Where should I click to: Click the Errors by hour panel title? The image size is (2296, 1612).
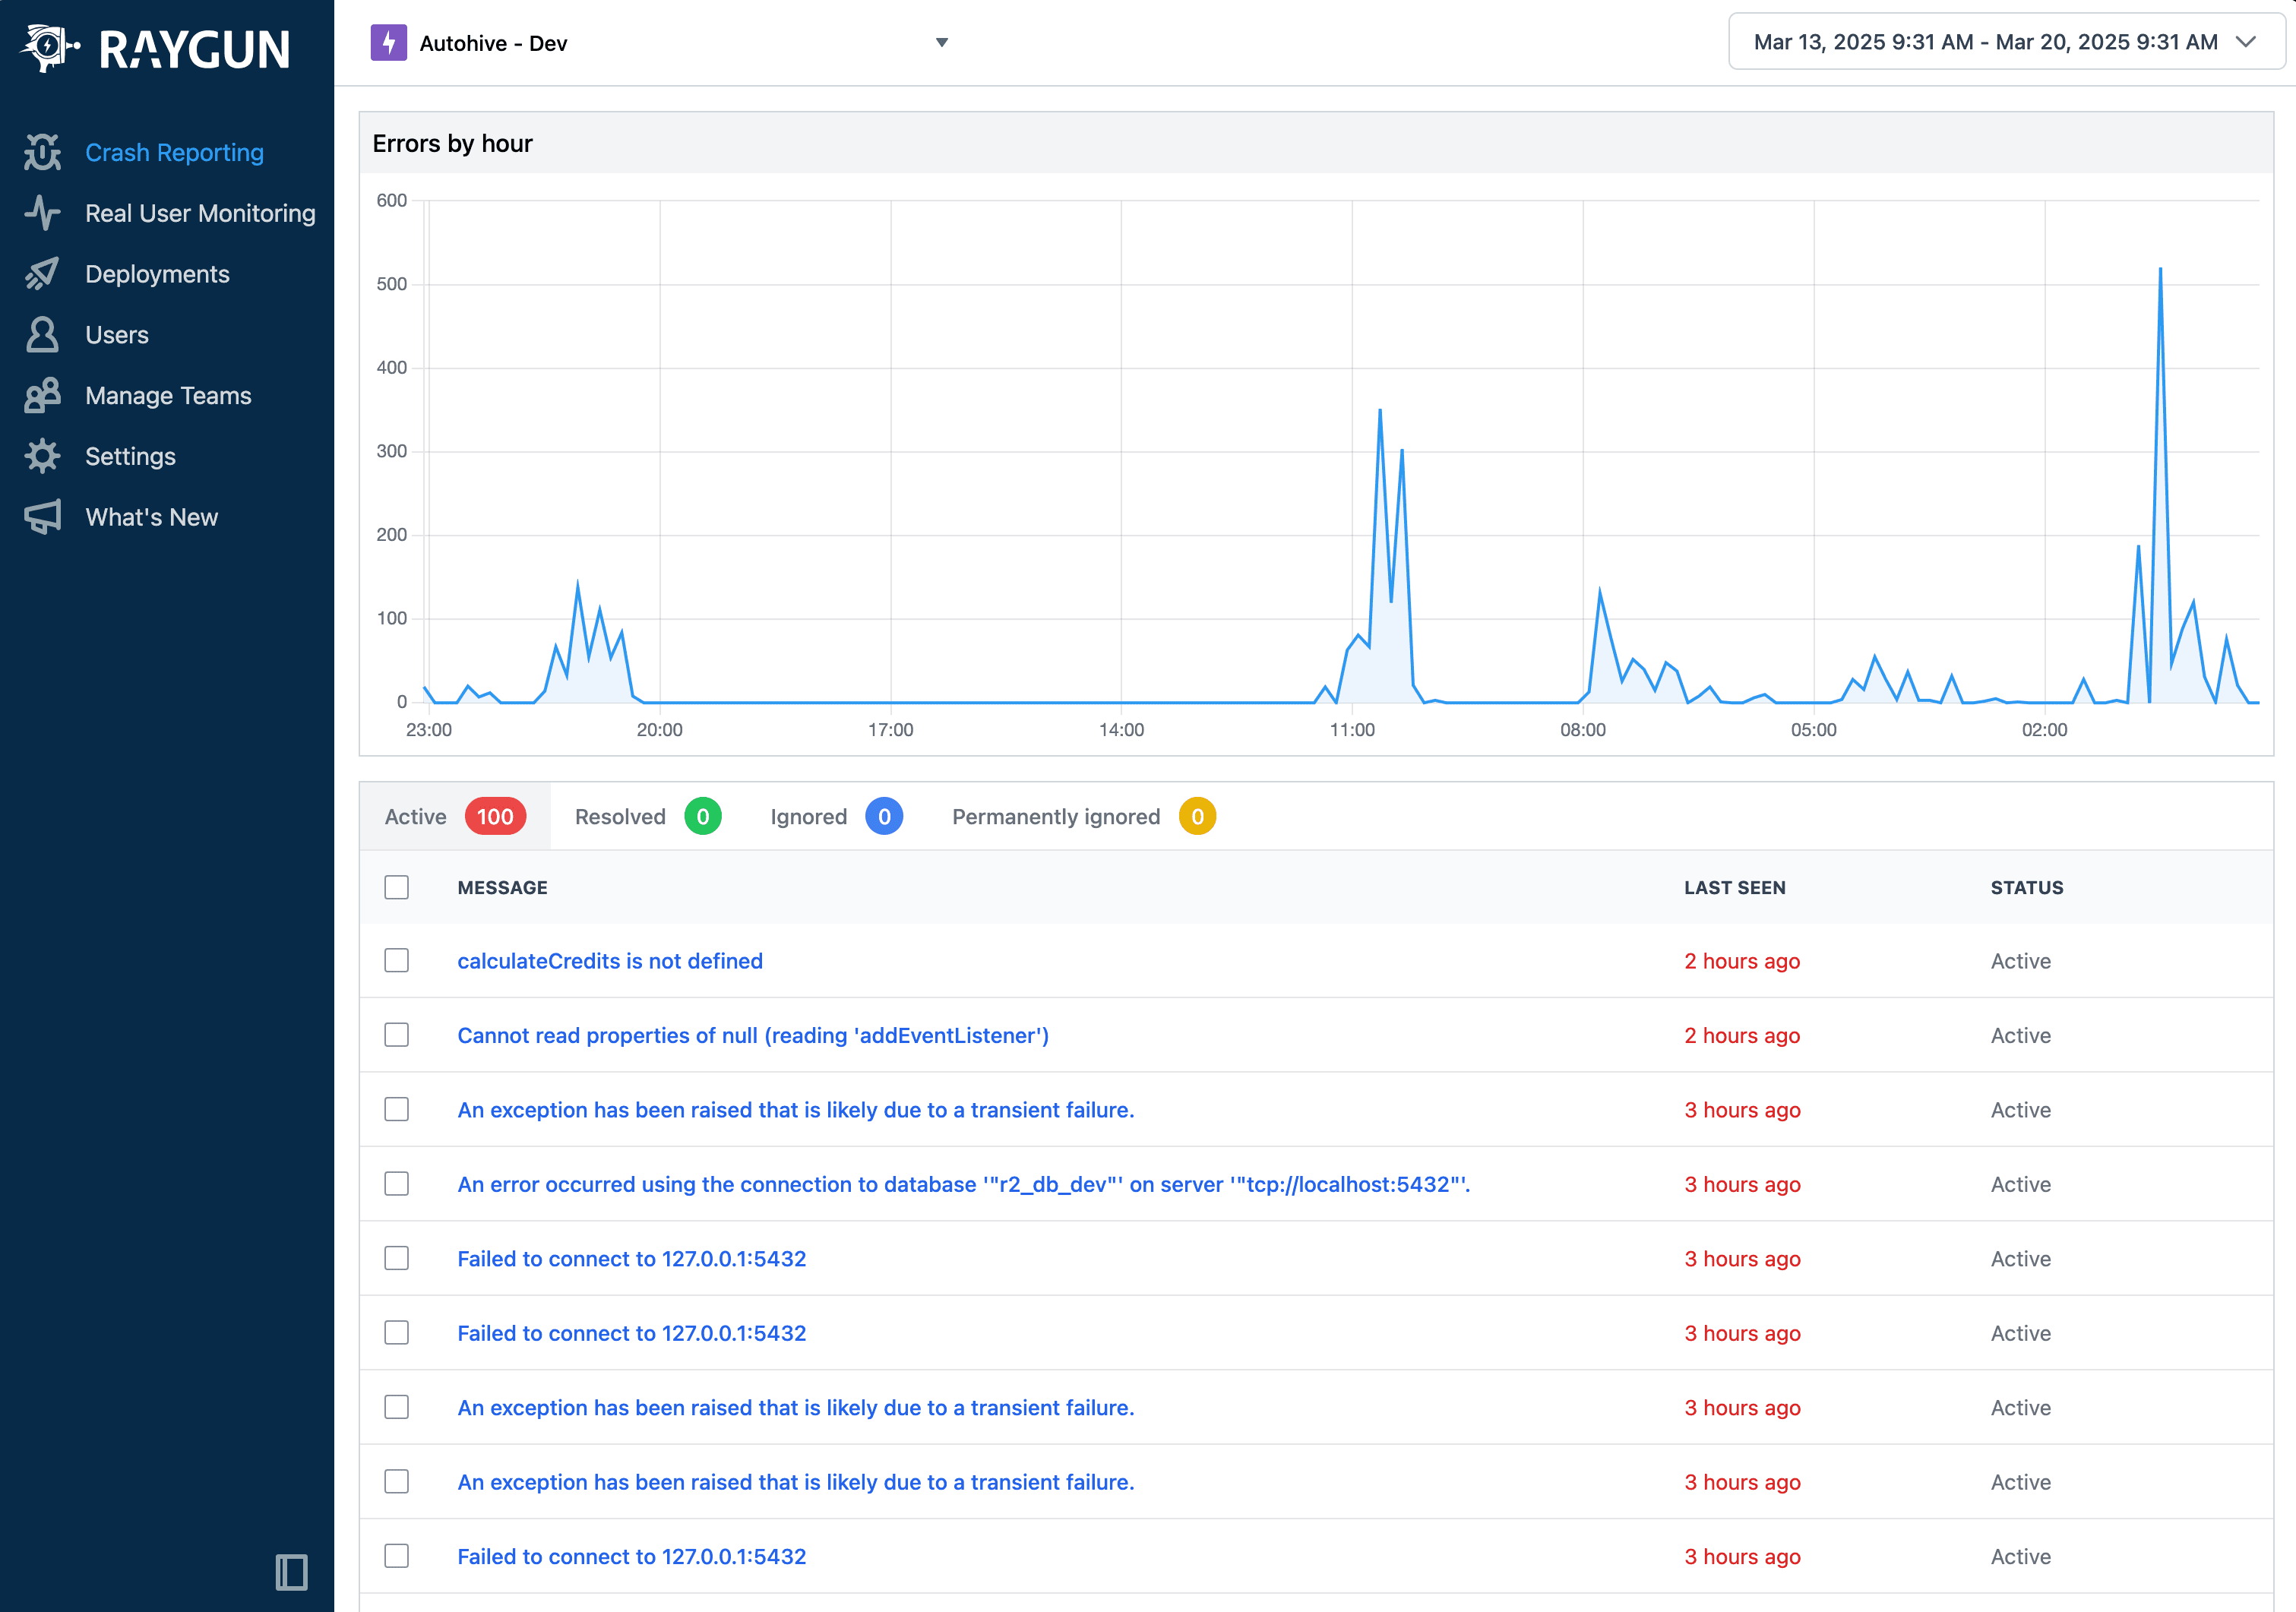(452, 144)
